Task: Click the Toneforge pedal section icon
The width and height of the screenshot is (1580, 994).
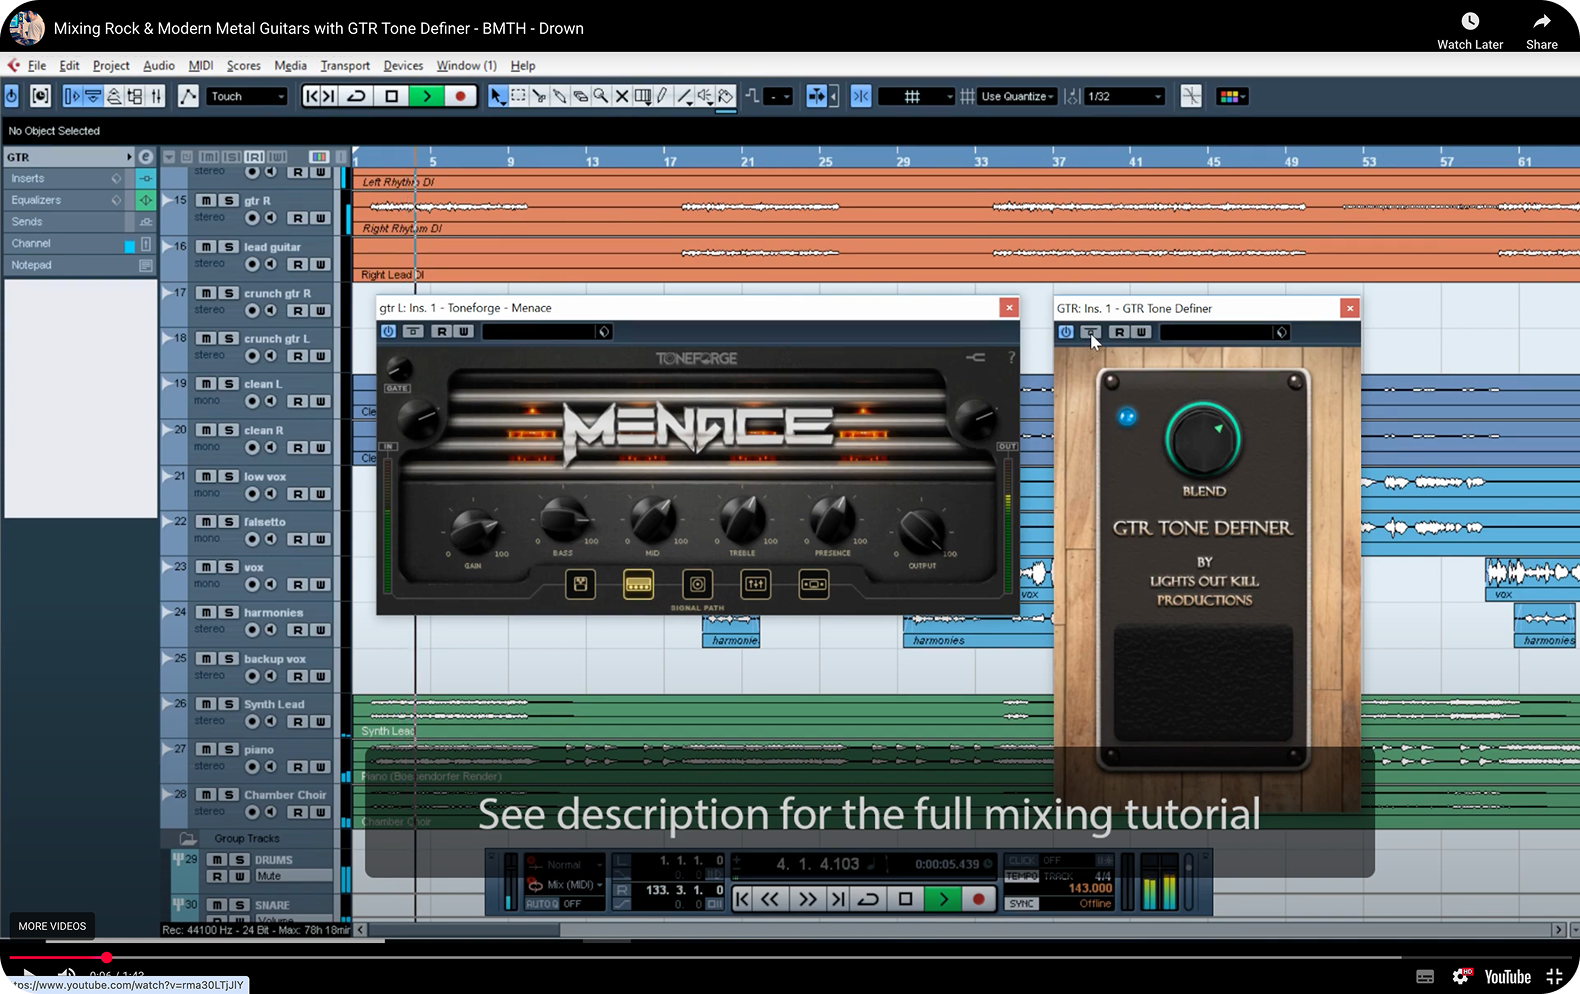Action: coord(580,583)
